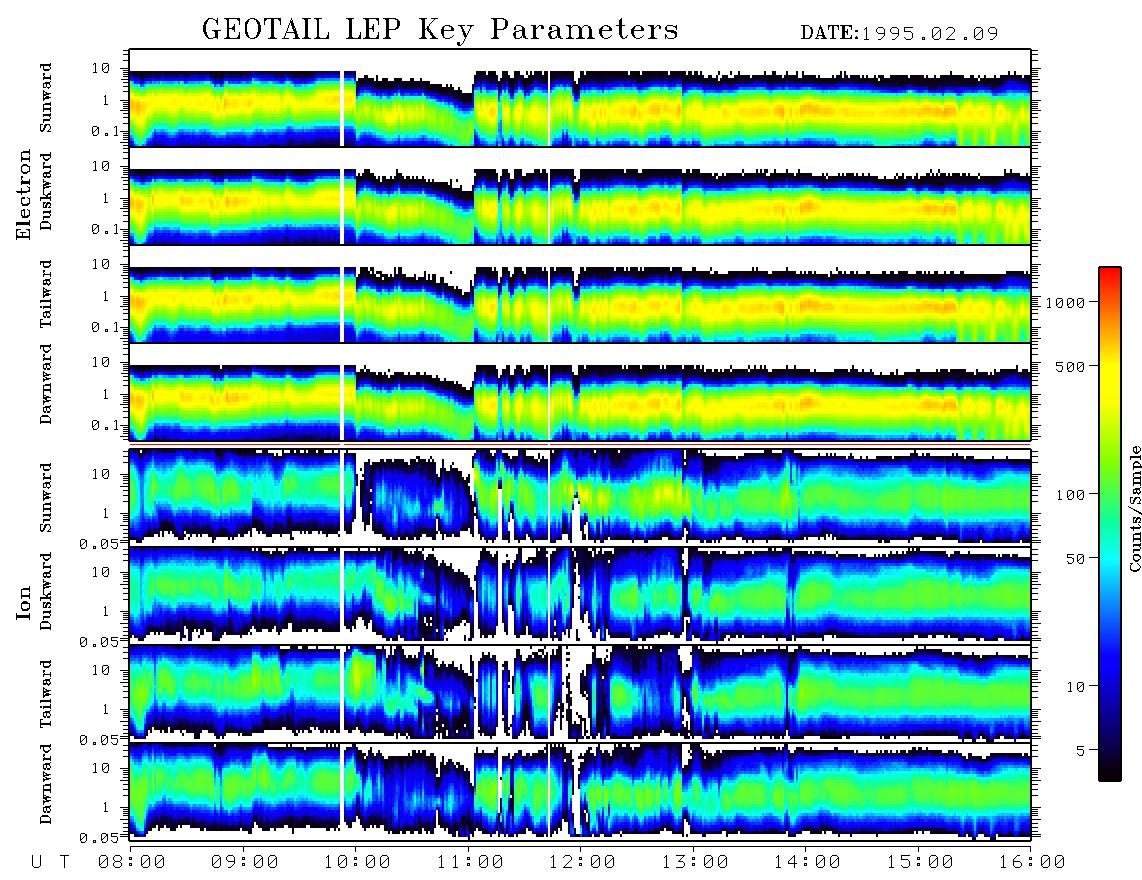Click the color scale value 10 beside the colorbar

[1075, 686]
